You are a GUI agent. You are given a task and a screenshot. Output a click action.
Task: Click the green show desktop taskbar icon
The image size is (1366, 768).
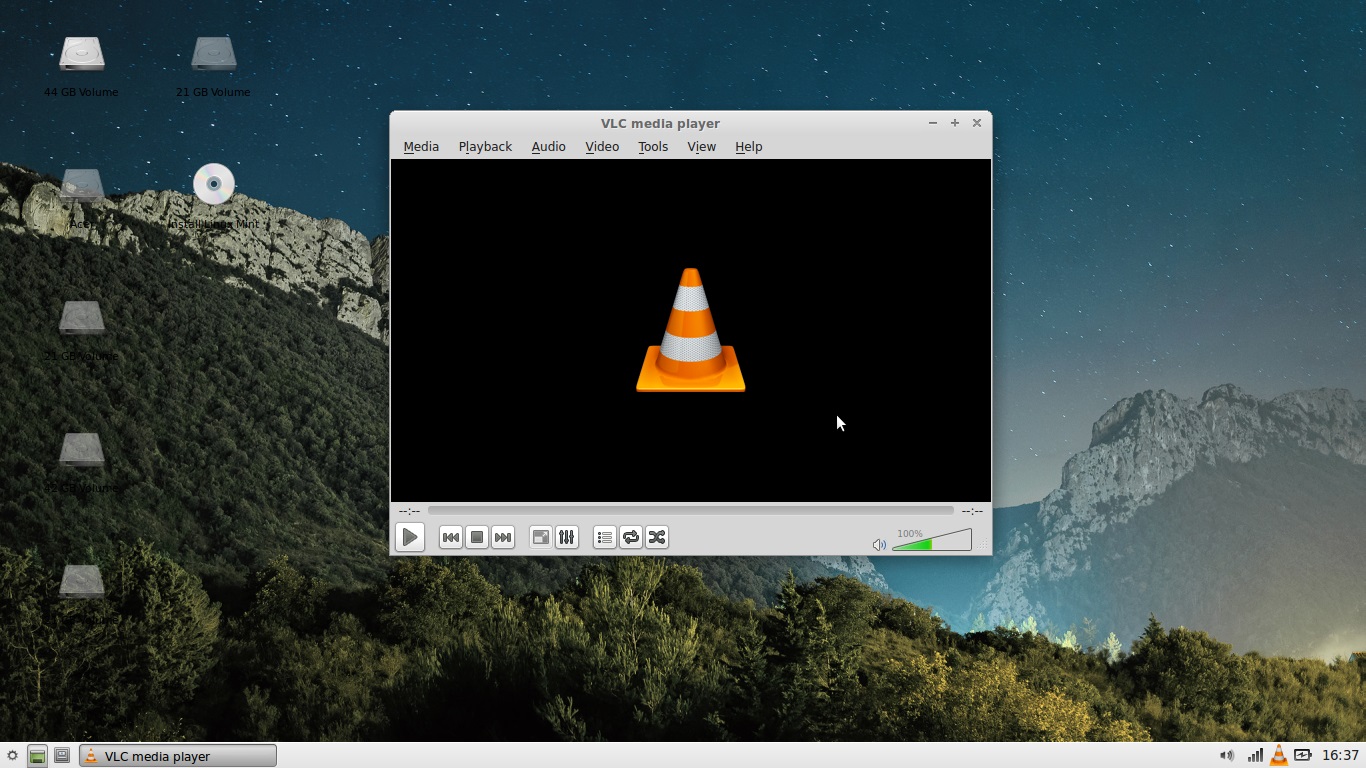(37, 756)
